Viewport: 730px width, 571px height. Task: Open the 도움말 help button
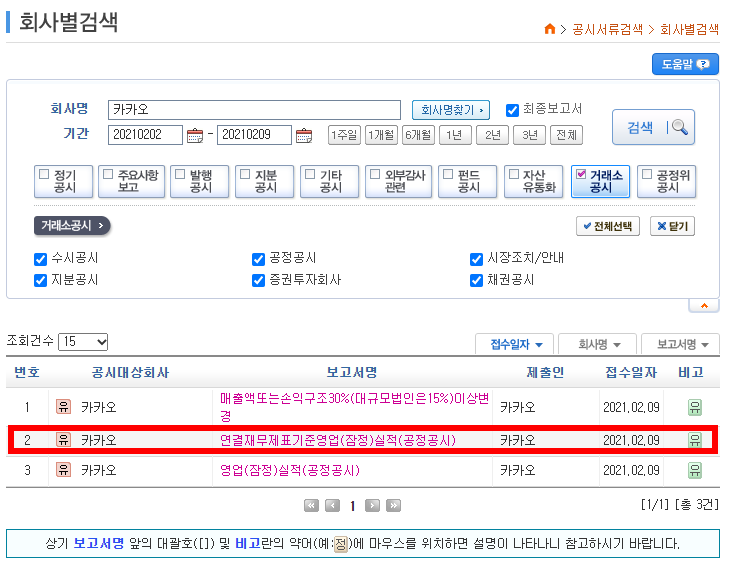685,64
